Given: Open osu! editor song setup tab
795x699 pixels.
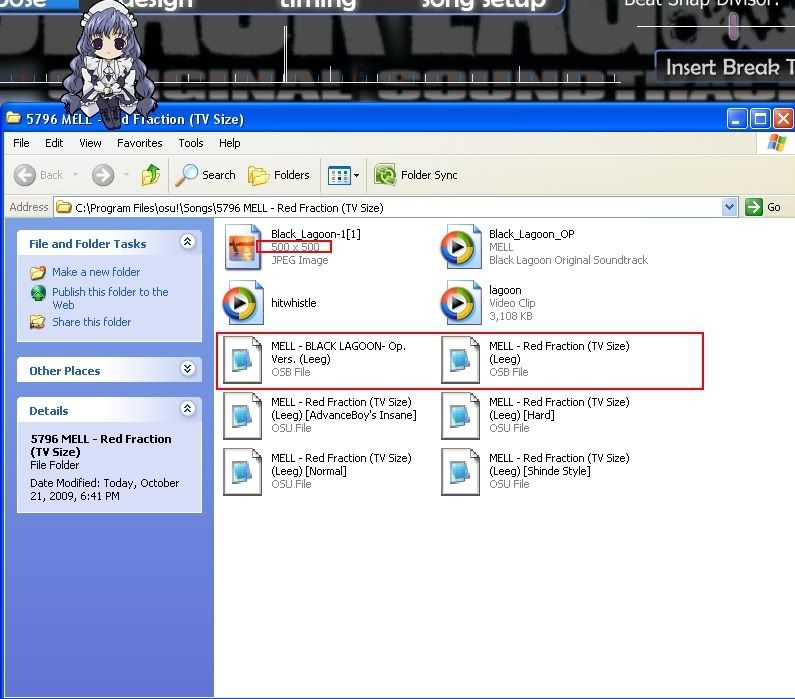Looking at the screenshot, I should pyautogui.click(x=484, y=4).
